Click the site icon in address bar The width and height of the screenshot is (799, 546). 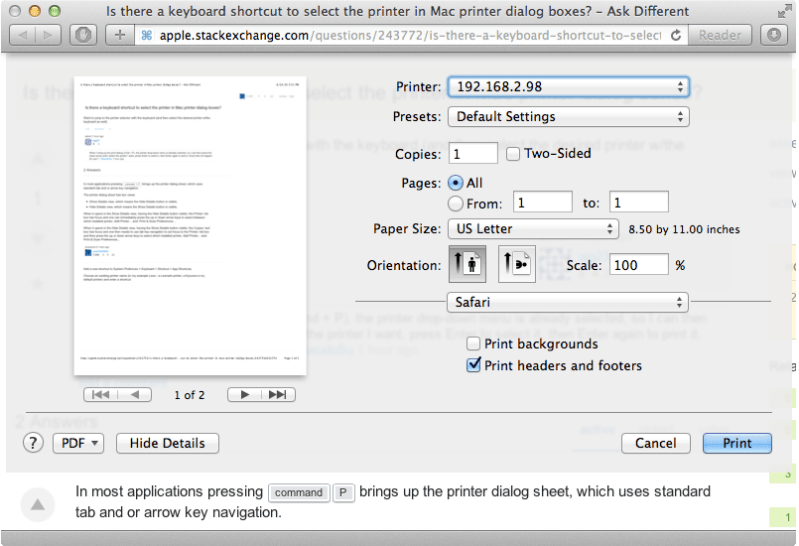pyautogui.click(x=147, y=35)
